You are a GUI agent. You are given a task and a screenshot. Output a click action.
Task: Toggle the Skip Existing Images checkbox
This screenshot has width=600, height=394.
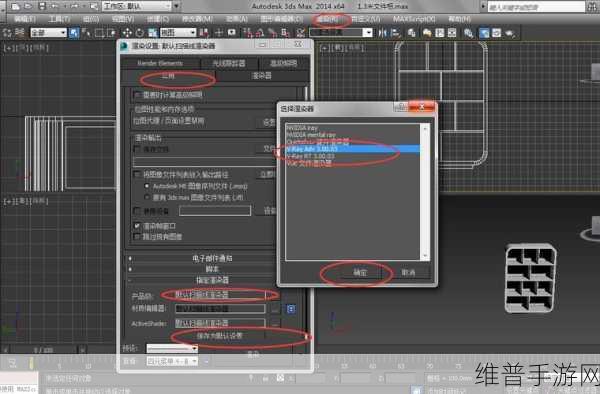click(x=137, y=237)
